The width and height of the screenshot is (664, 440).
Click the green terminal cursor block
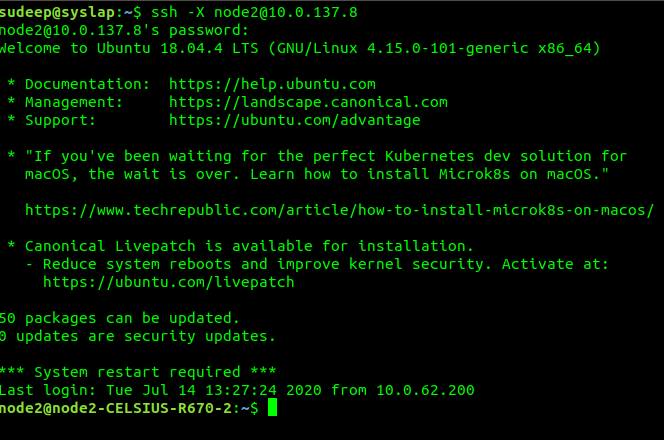coord(273,407)
